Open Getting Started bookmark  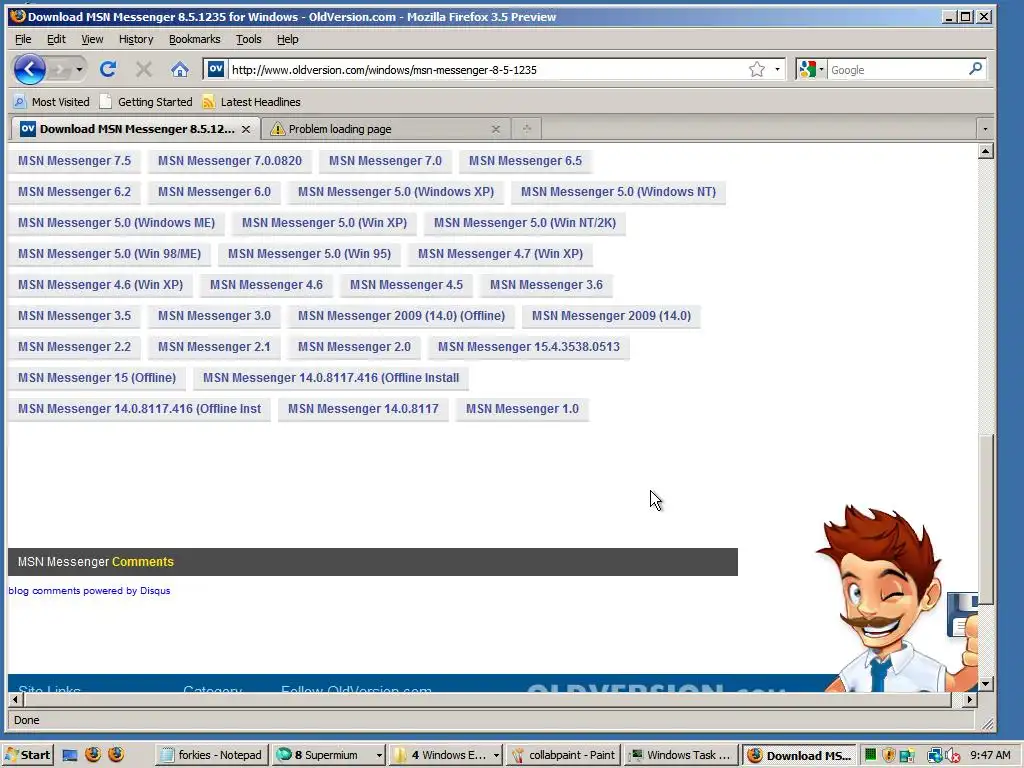[x=146, y=102]
